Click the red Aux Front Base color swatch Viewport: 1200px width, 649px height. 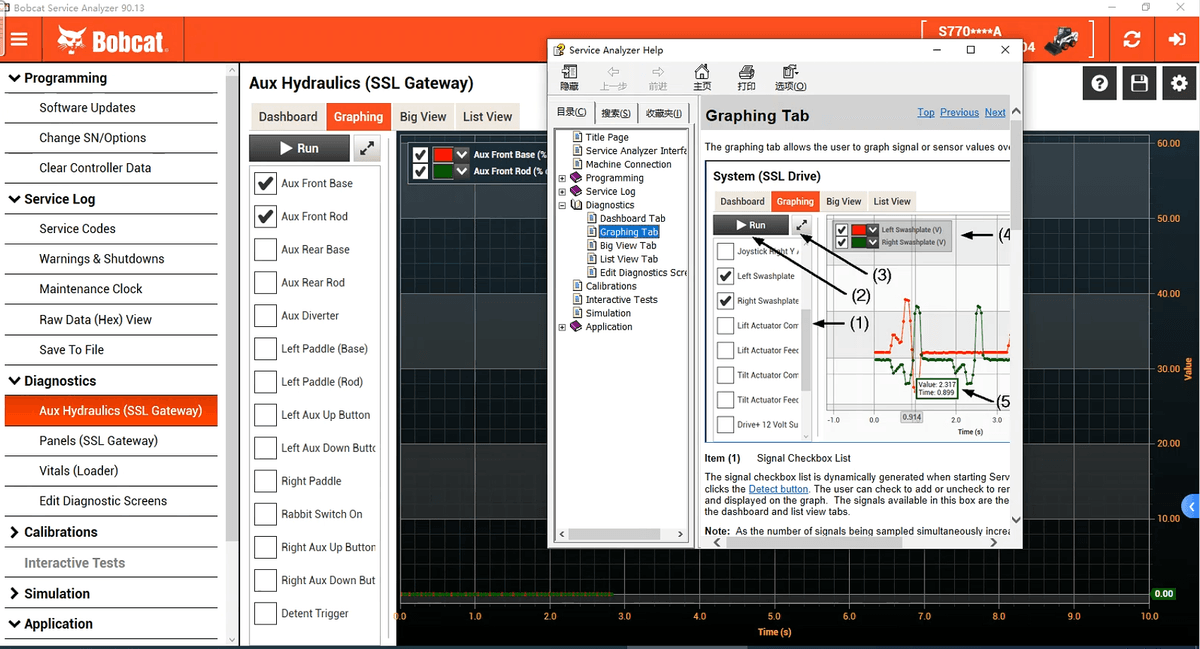442,155
